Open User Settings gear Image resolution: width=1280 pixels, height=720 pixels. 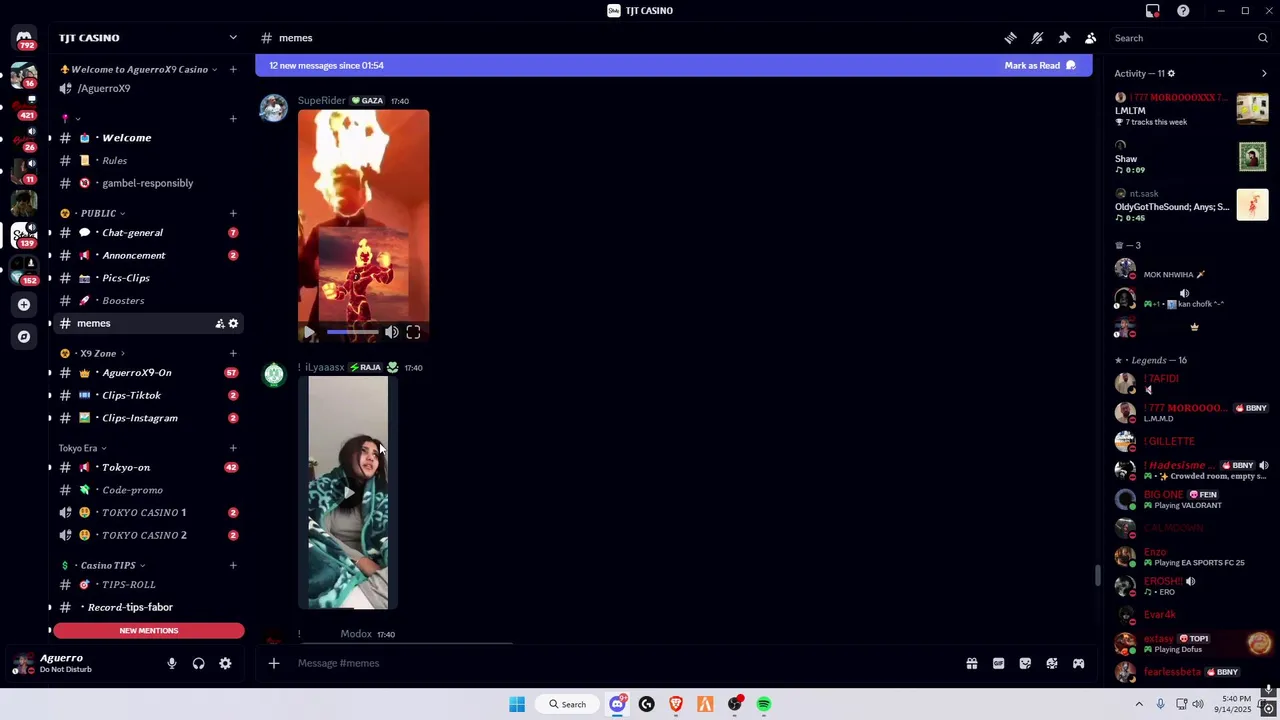[x=225, y=663]
